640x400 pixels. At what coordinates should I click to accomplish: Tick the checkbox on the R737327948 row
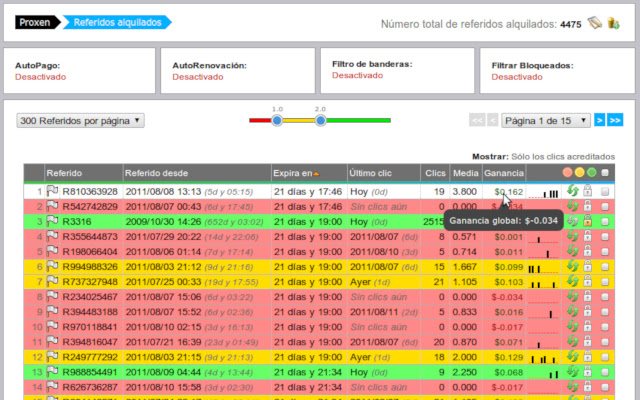pyautogui.click(x=606, y=282)
